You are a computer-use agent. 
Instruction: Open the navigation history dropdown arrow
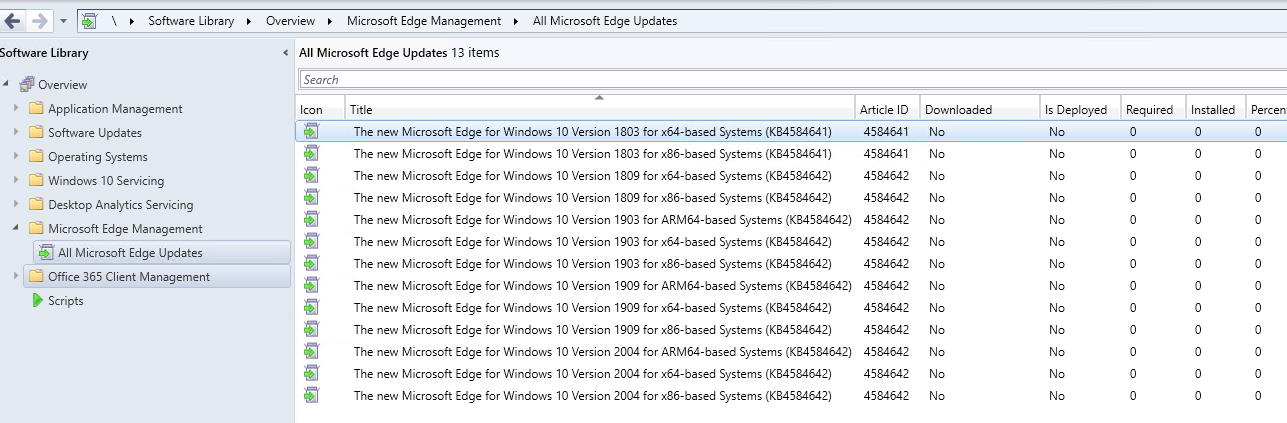[x=64, y=21]
